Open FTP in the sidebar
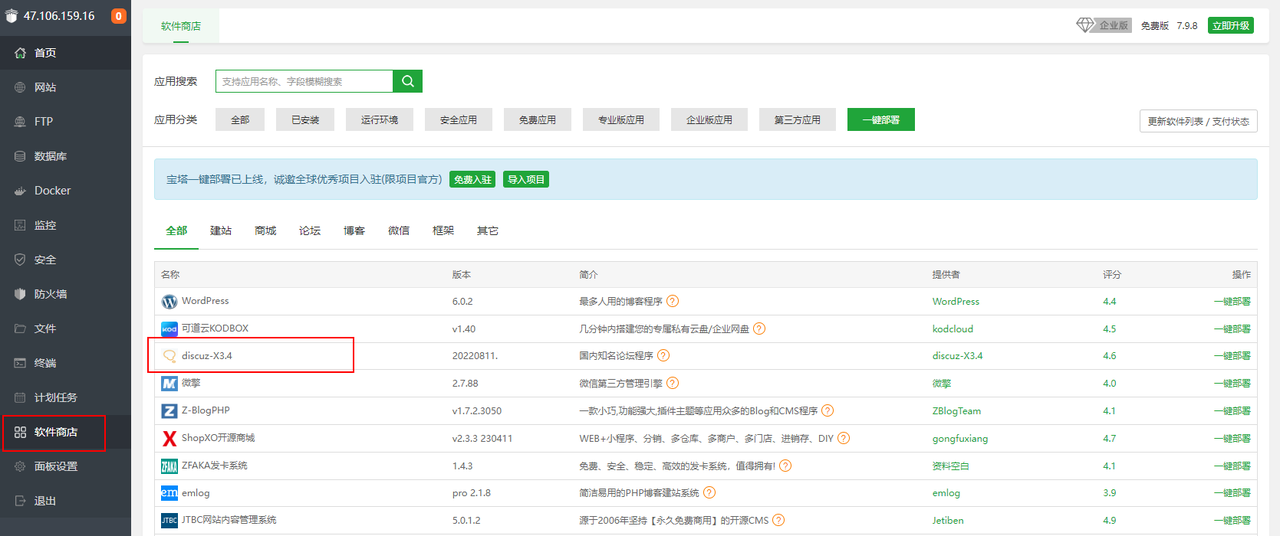This screenshot has width=1280, height=536. coord(65,122)
